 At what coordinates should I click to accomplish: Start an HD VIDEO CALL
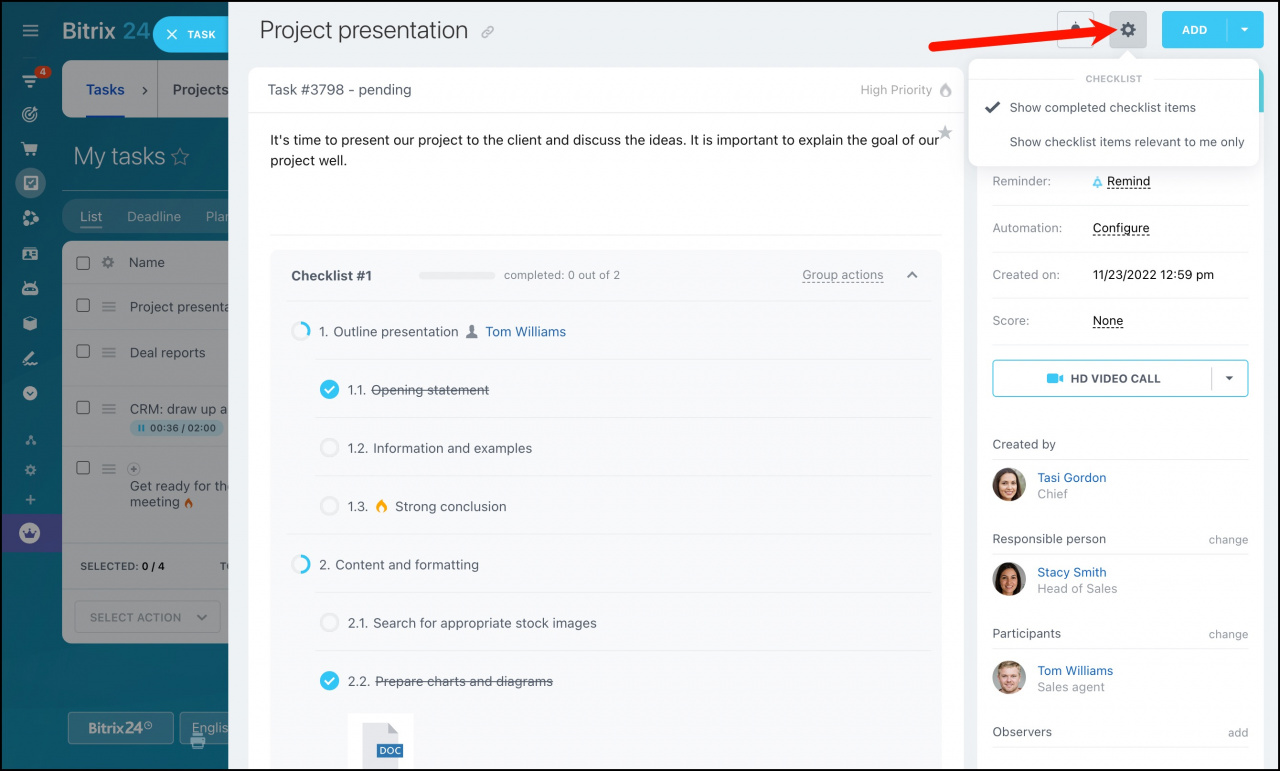click(x=1102, y=379)
